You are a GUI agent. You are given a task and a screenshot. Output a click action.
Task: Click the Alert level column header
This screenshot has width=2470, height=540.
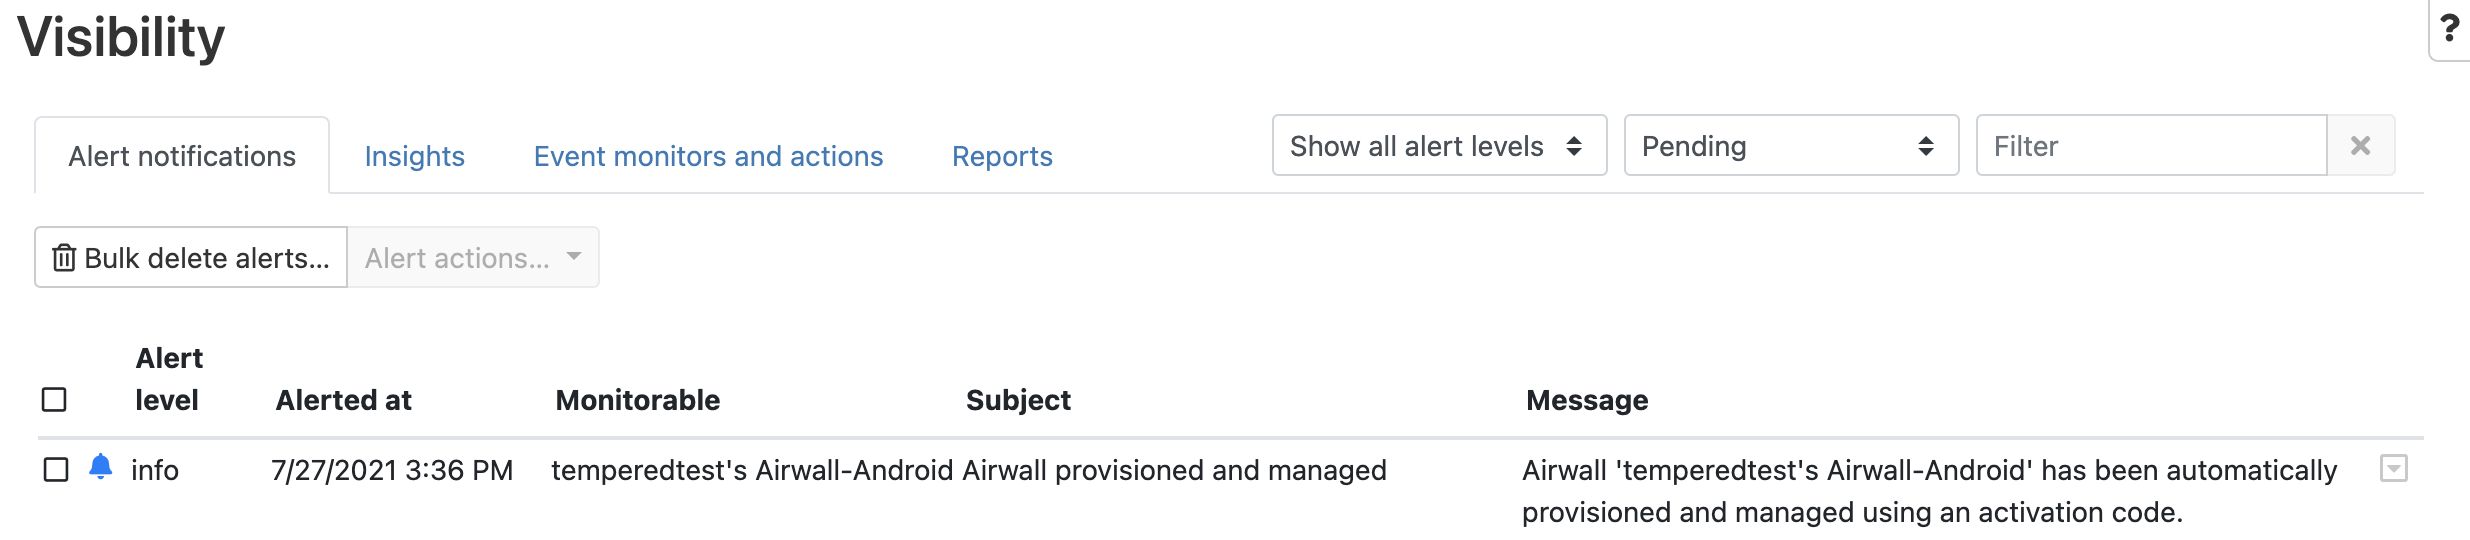169,379
